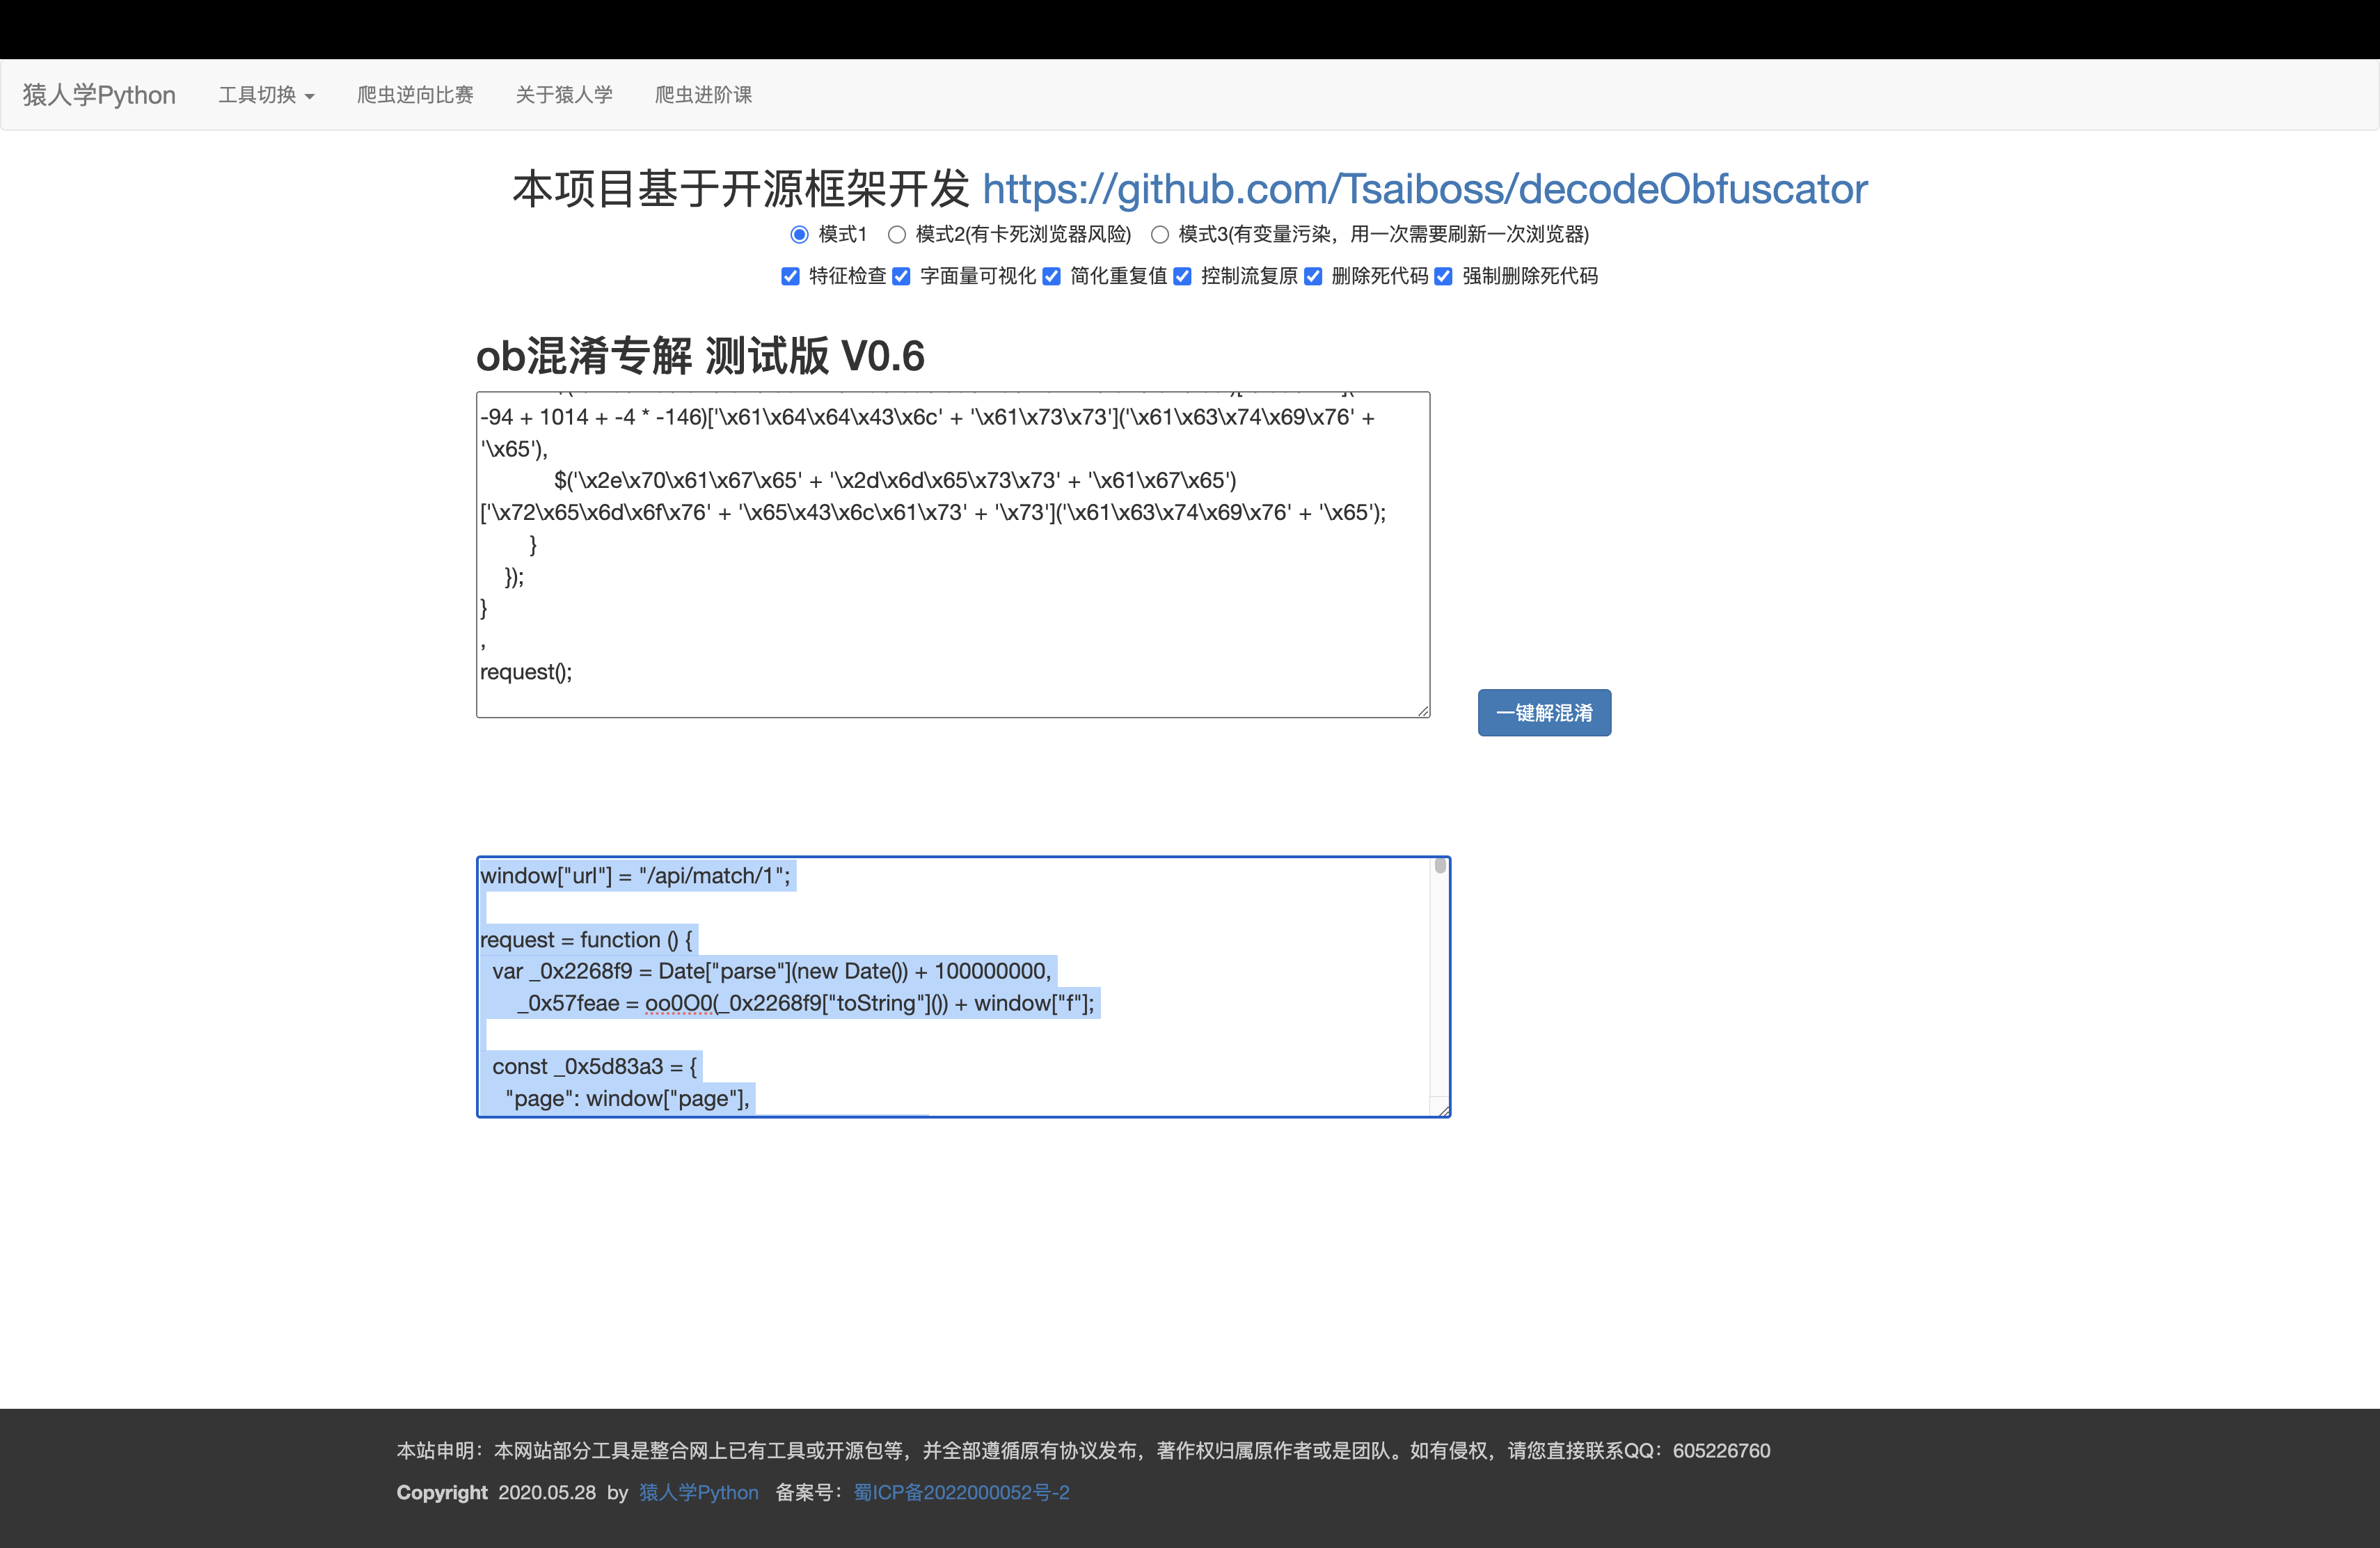Disable the 简化重复值 checkbox
Image resolution: width=2380 pixels, height=1548 pixels.
[1051, 276]
